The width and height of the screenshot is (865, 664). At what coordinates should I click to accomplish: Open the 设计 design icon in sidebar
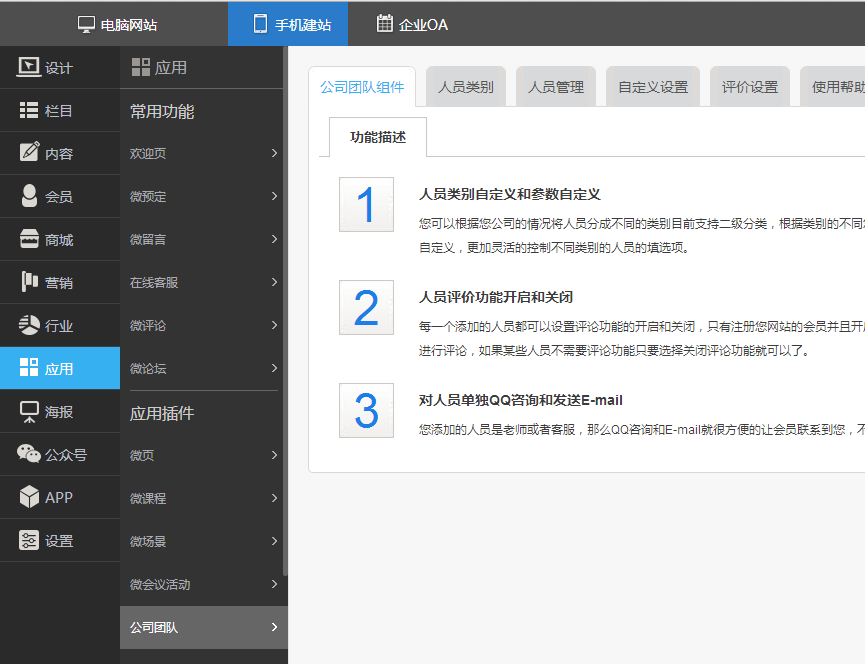tap(29, 67)
